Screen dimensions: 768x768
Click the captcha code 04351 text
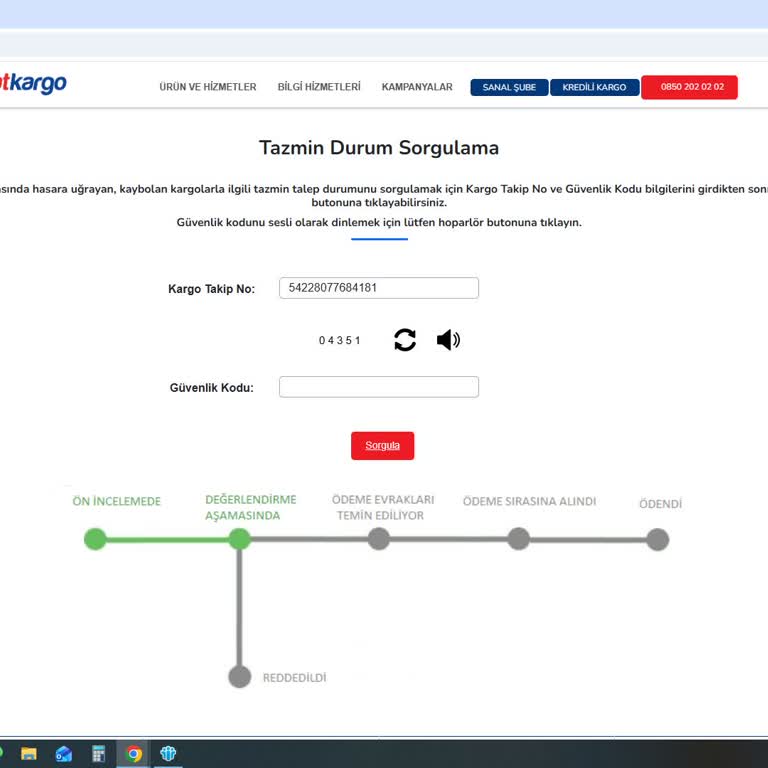[339, 340]
